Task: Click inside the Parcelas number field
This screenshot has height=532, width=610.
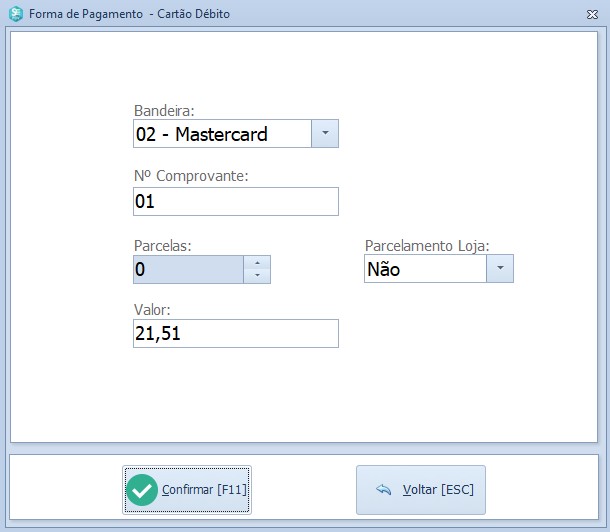Action: tap(188, 269)
